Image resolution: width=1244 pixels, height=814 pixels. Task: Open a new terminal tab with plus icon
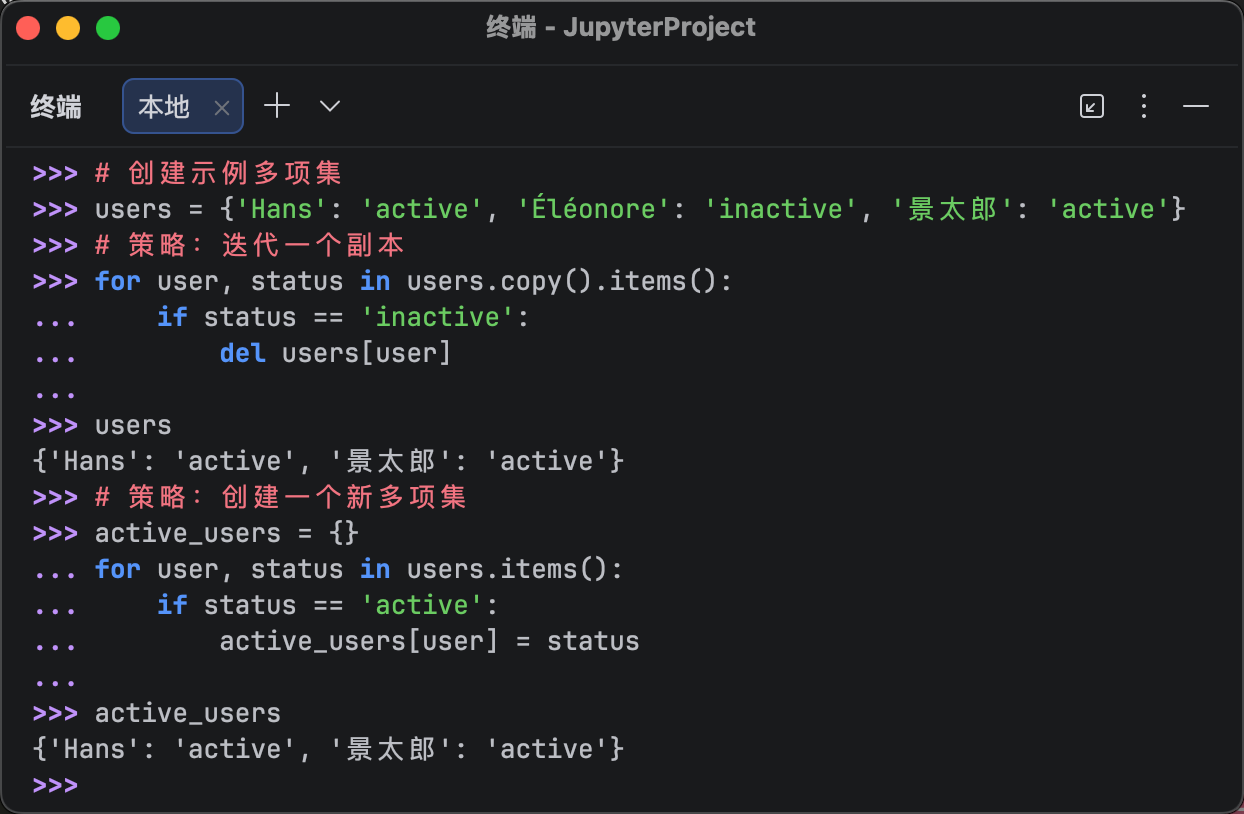[x=277, y=106]
